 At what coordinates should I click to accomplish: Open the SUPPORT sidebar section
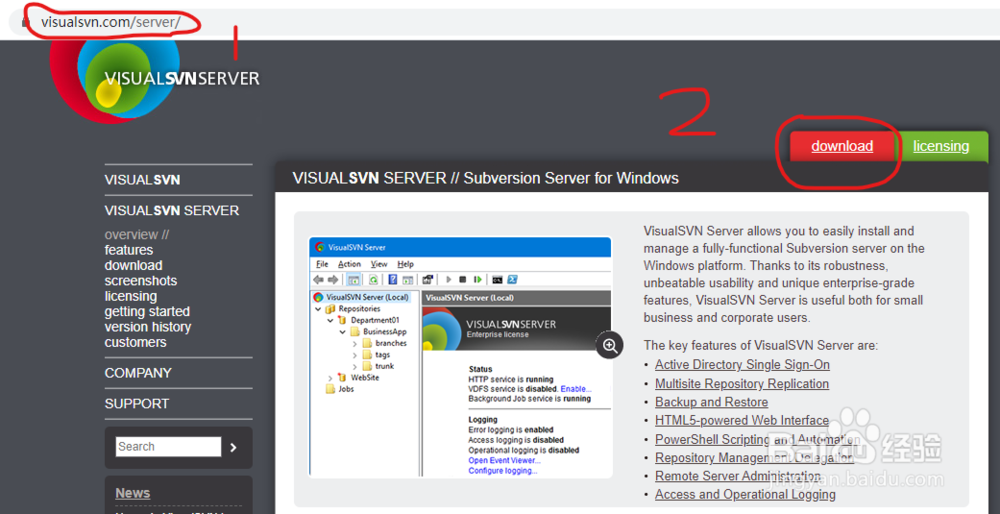136,404
